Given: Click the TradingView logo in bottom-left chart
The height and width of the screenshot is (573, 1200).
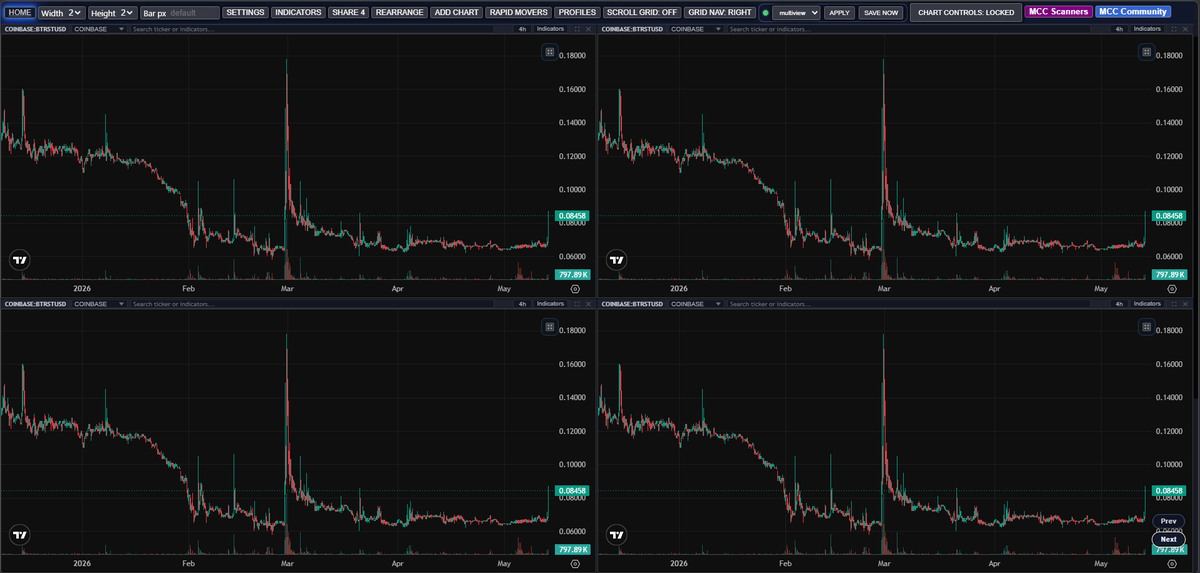Looking at the screenshot, I should pos(20,534).
